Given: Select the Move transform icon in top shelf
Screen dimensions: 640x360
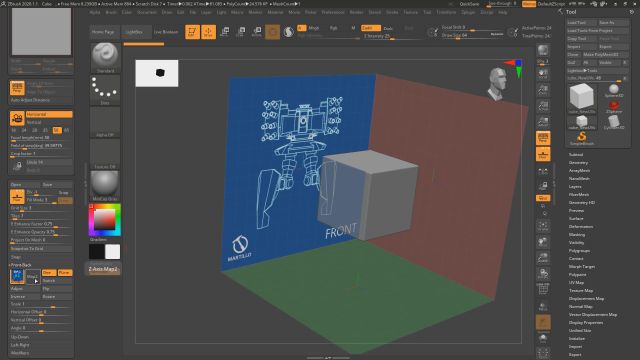Looking at the screenshot, I should pyautogui.click(x=224, y=32).
